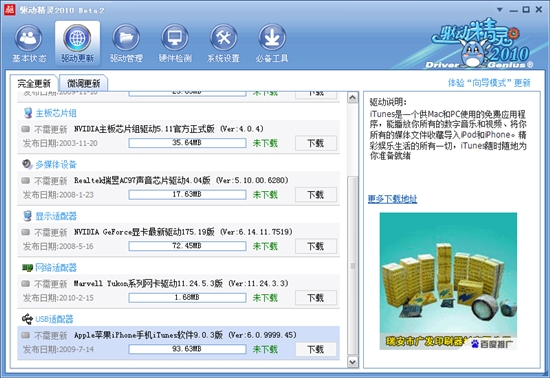Image resolution: width=550 pixels, height=378 pixels.
Task: Click 发布日期:2010-2-15 text
Action: coord(58,298)
